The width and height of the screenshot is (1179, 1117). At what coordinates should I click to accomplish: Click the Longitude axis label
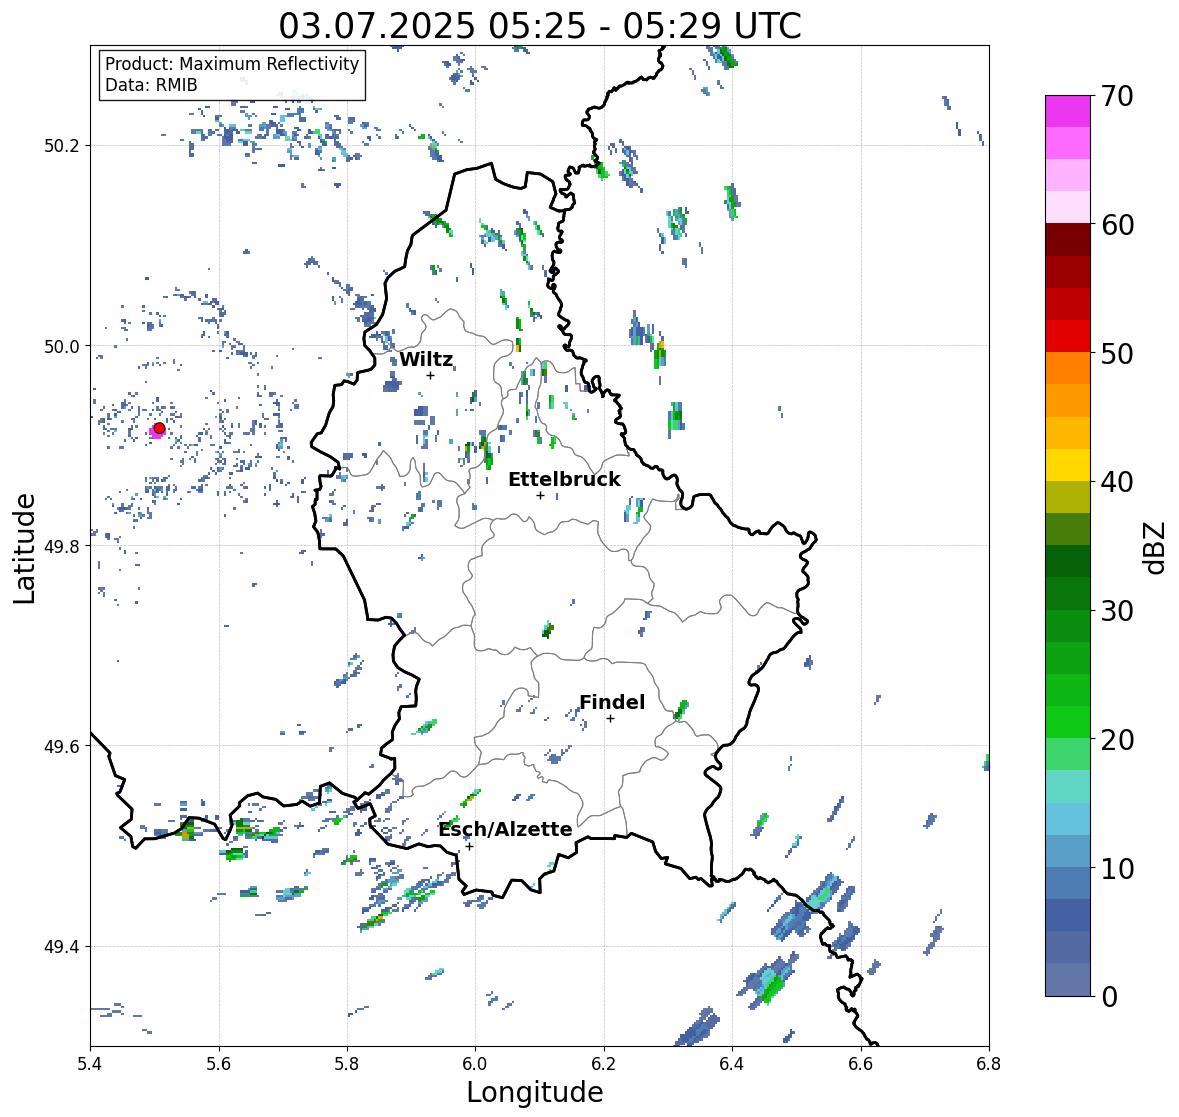pyautogui.click(x=535, y=1092)
